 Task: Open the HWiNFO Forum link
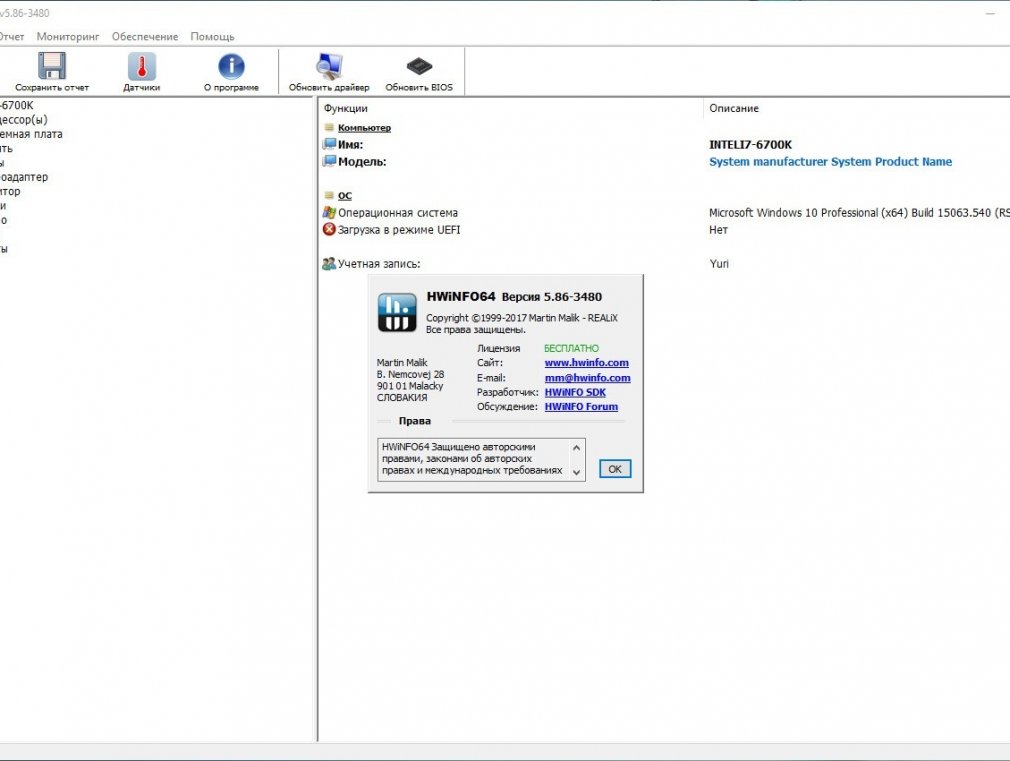pos(581,407)
